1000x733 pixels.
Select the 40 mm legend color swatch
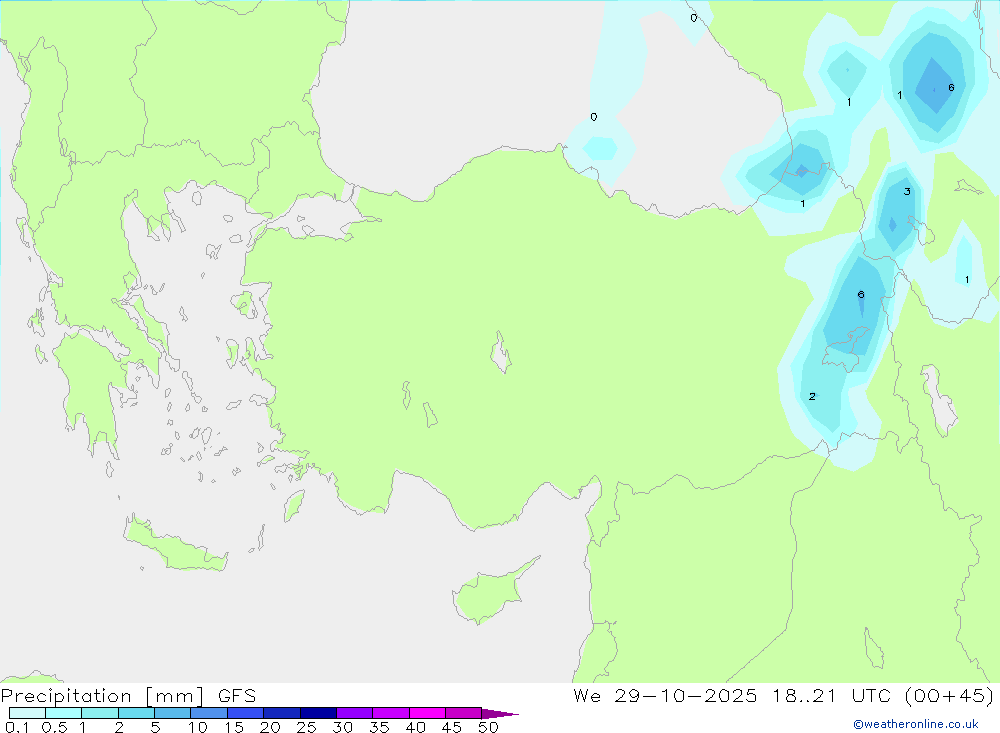tap(427, 713)
